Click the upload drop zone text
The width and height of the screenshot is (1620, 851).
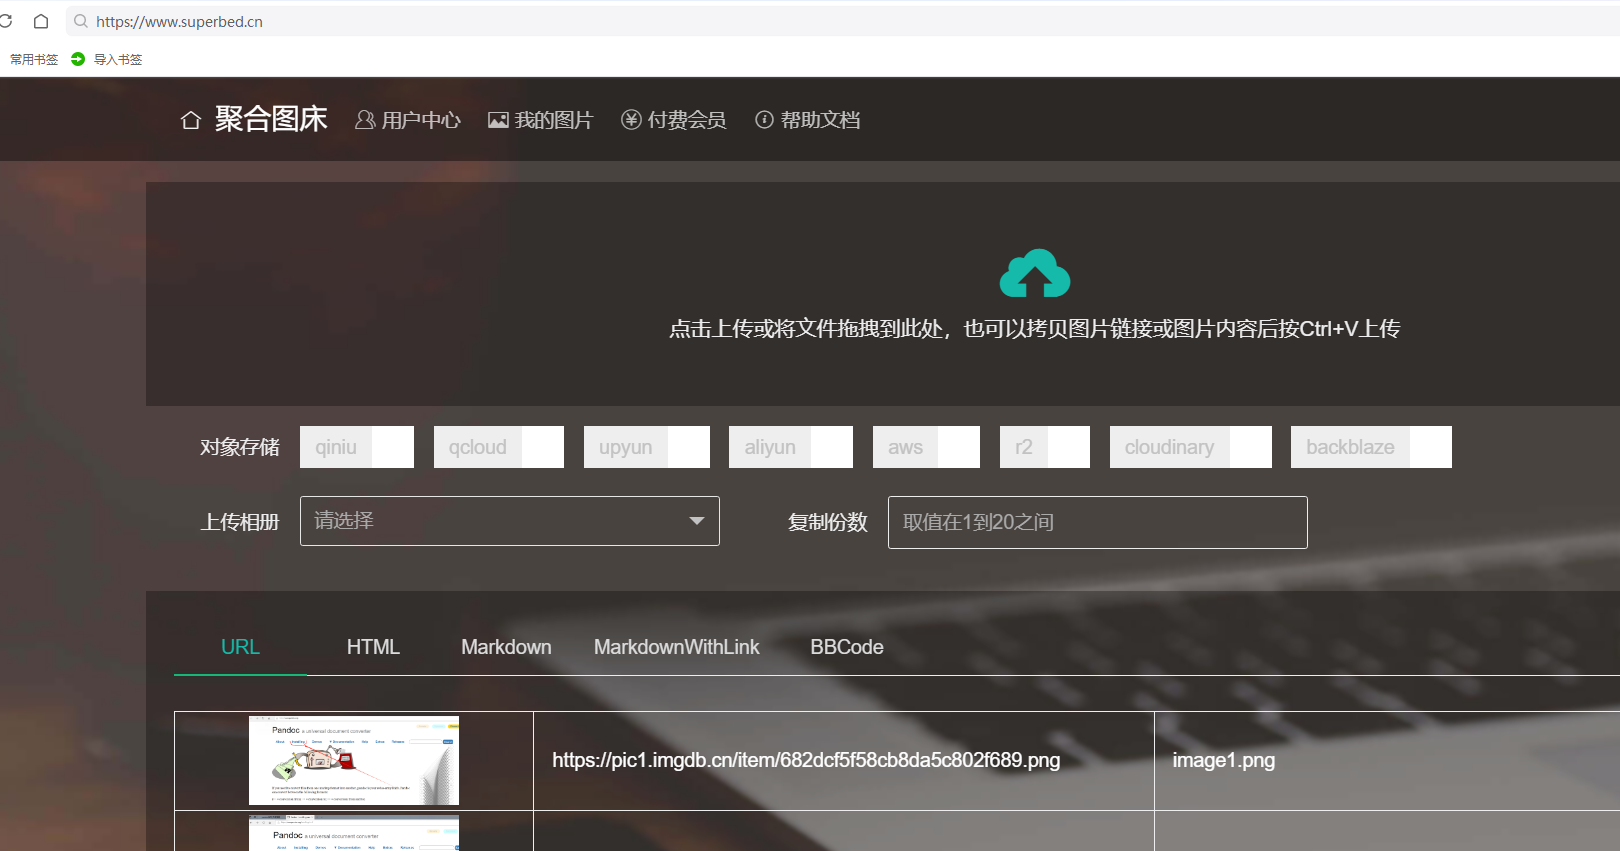(x=1034, y=329)
